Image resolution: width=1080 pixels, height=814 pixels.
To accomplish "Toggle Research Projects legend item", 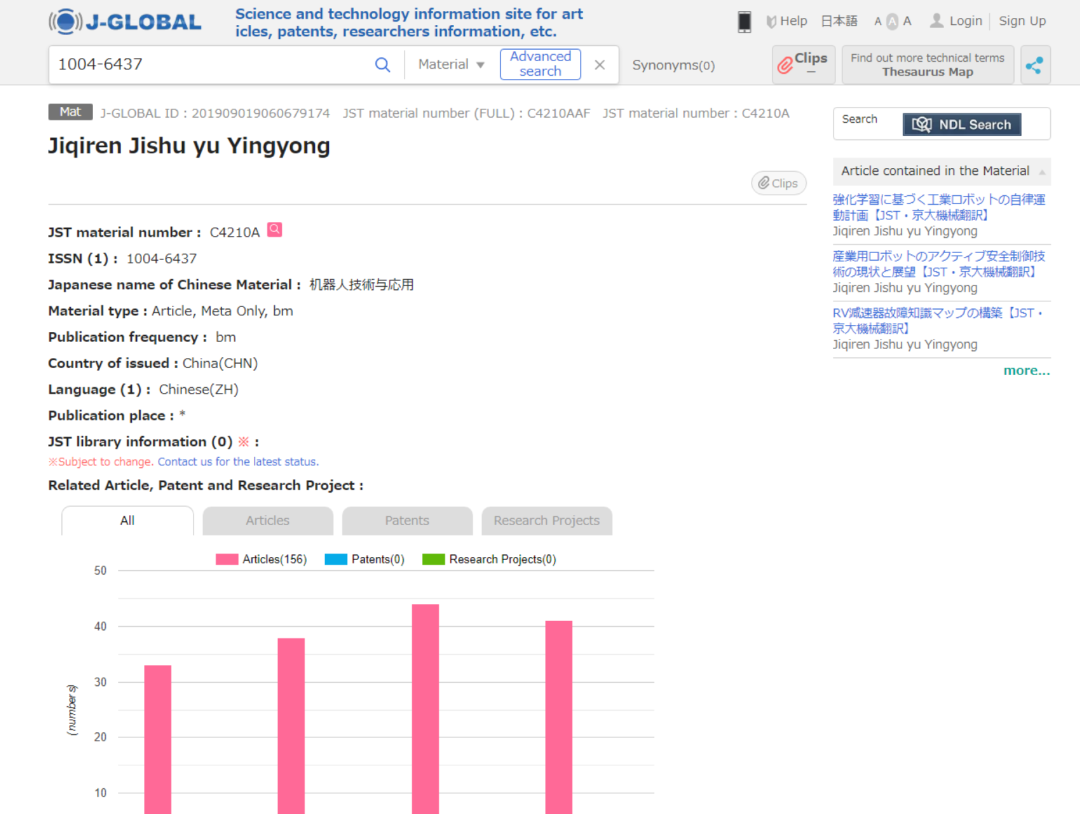I will click(489, 559).
